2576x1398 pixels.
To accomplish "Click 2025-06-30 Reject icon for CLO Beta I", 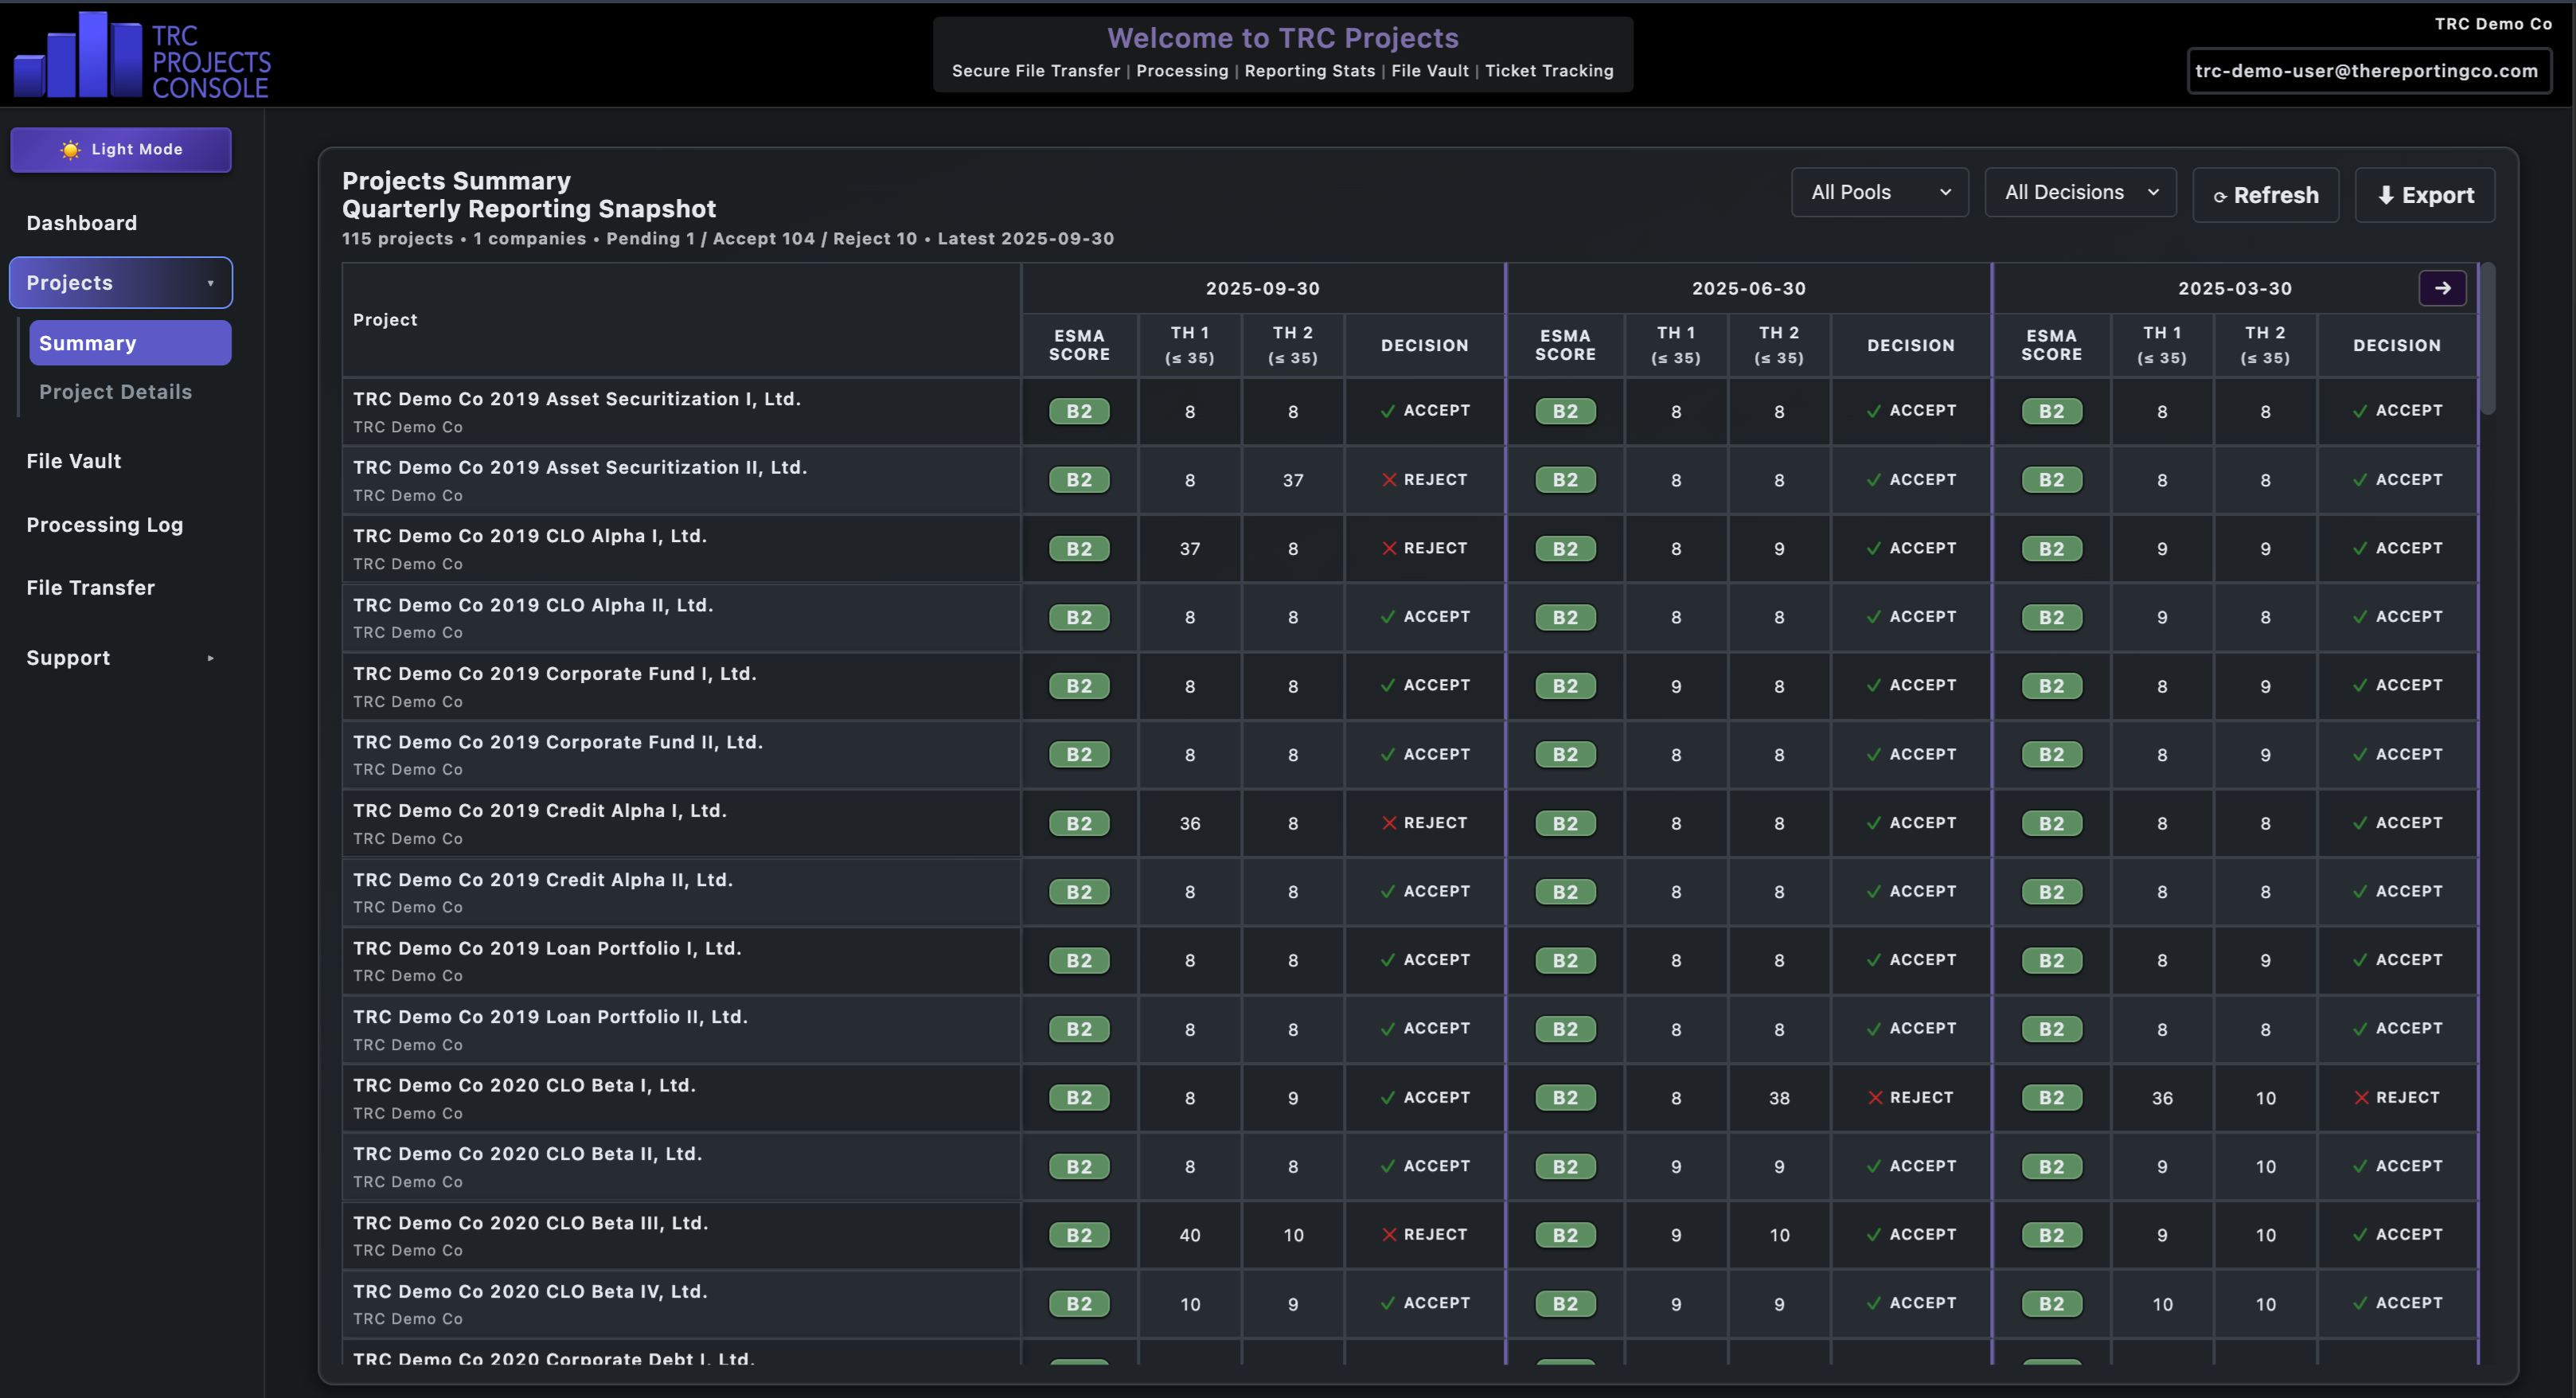I will click(1875, 1097).
